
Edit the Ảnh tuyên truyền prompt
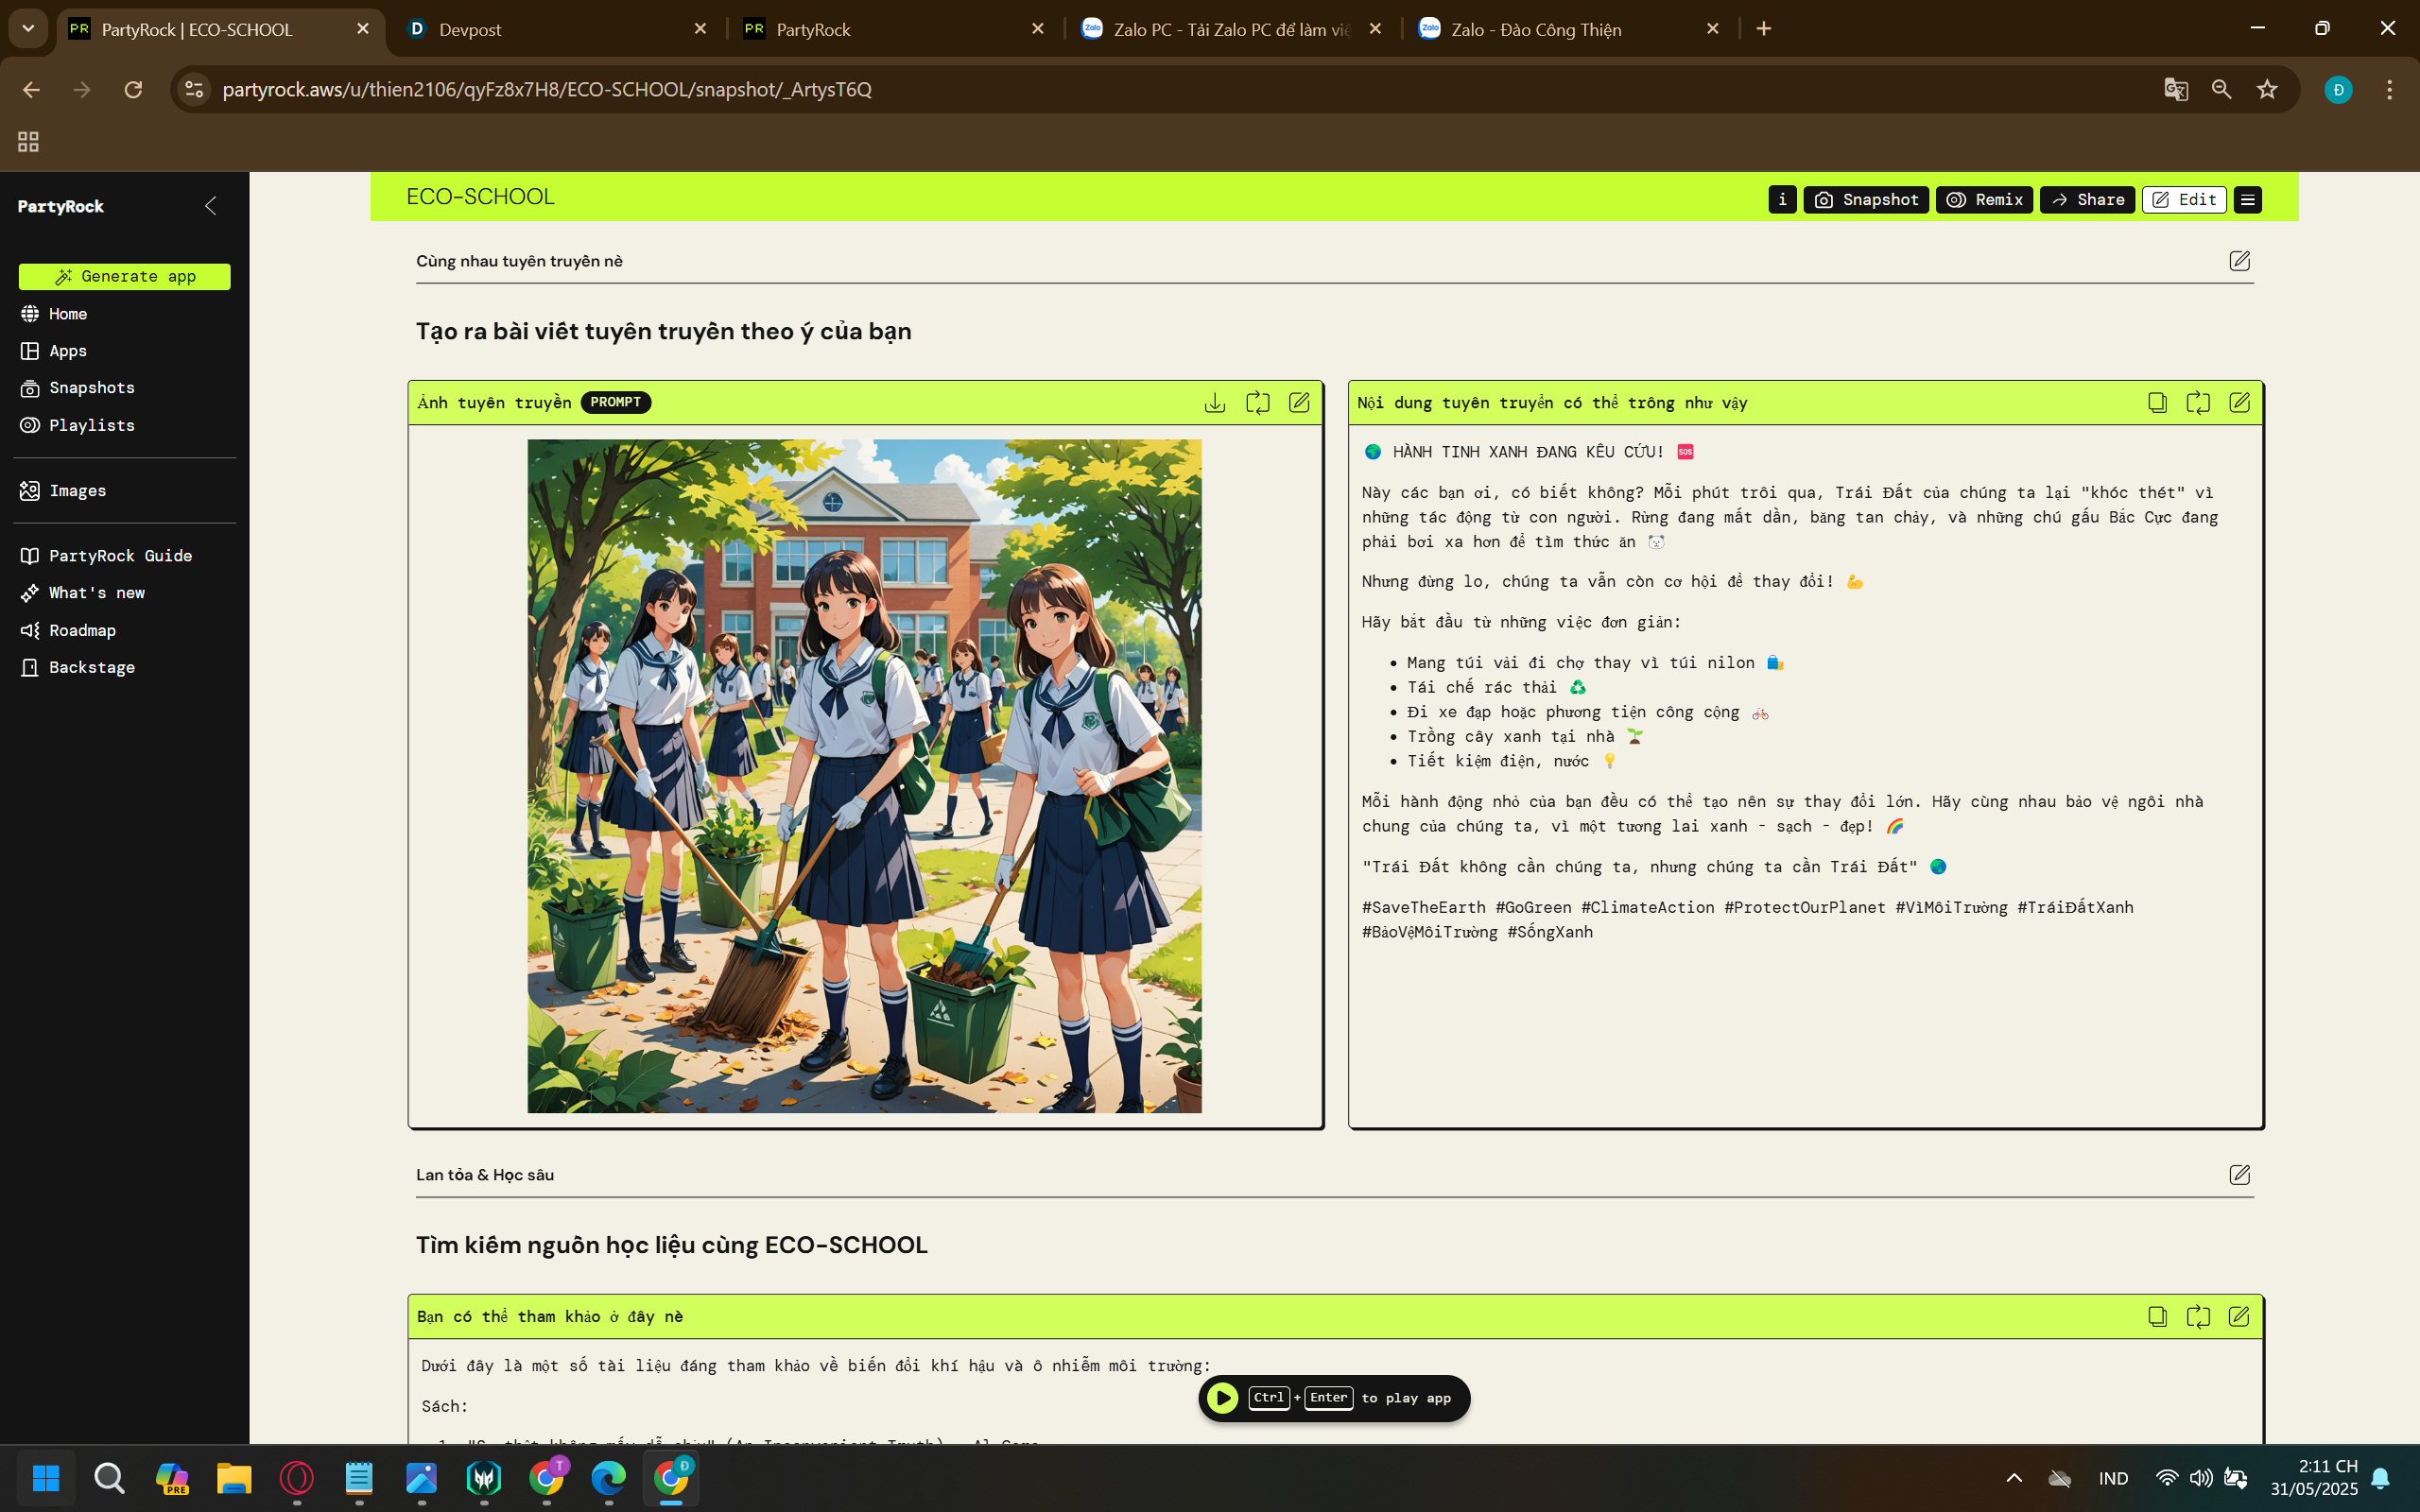1300,402
